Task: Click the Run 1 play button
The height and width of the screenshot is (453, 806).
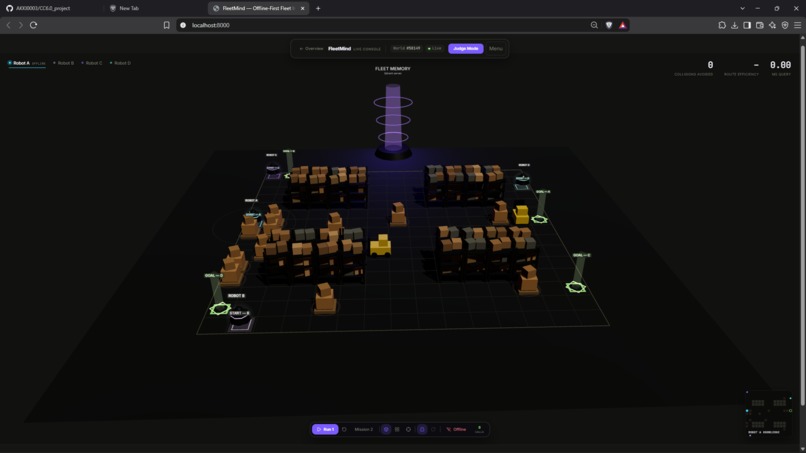Action: pyautogui.click(x=325, y=429)
